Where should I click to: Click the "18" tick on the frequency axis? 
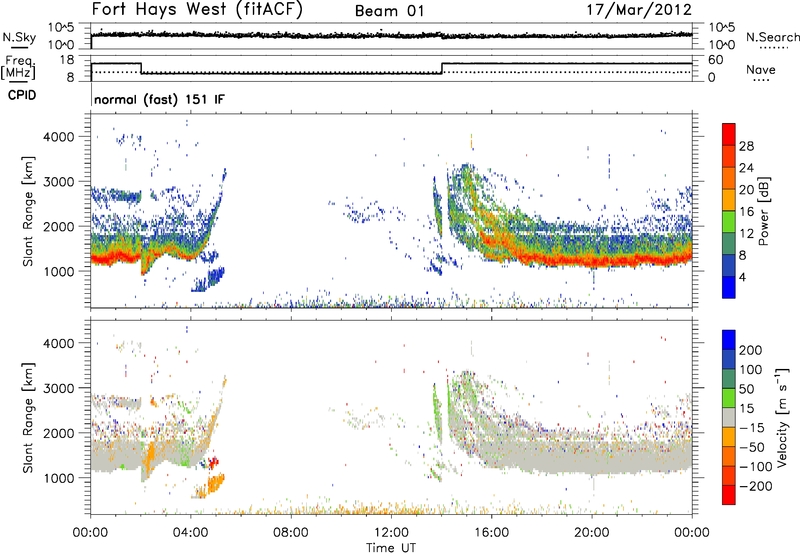(66, 60)
